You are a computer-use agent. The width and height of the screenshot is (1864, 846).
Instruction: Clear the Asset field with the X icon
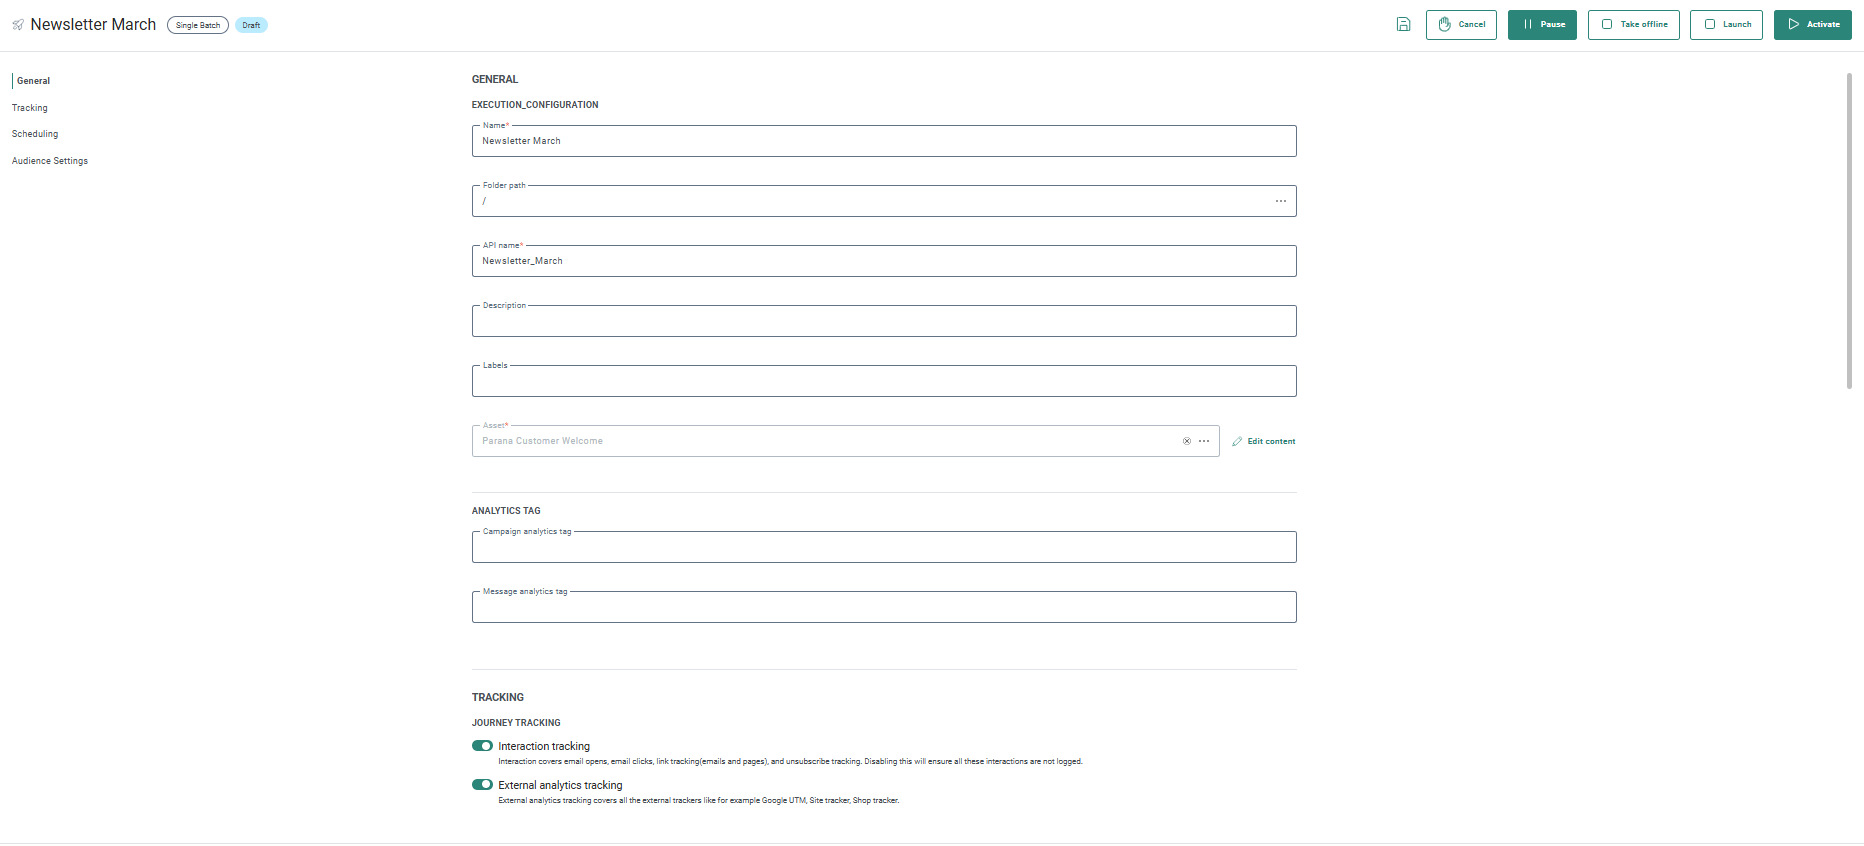point(1187,441)
